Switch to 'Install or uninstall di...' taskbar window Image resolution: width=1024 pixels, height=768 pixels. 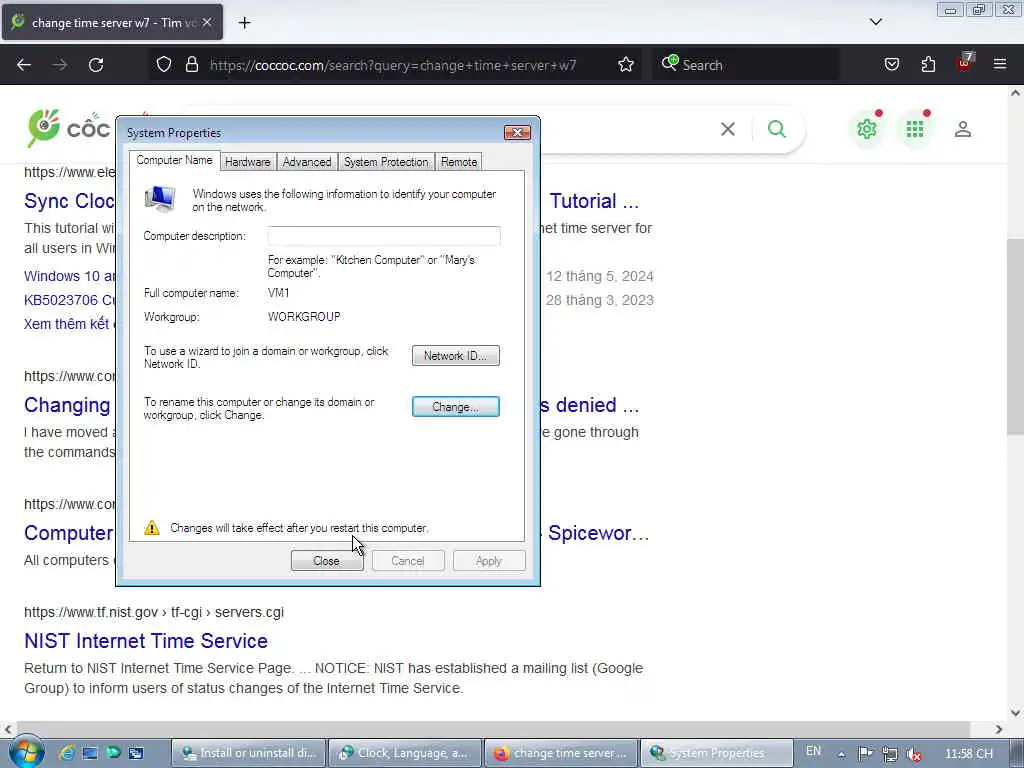[x=249, y=753]
